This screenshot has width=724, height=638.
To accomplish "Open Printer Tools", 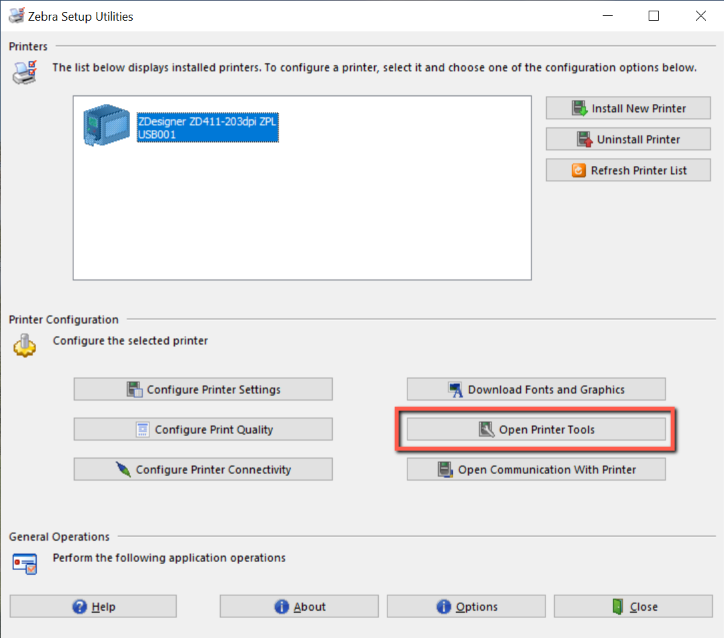I will point(536,429).
